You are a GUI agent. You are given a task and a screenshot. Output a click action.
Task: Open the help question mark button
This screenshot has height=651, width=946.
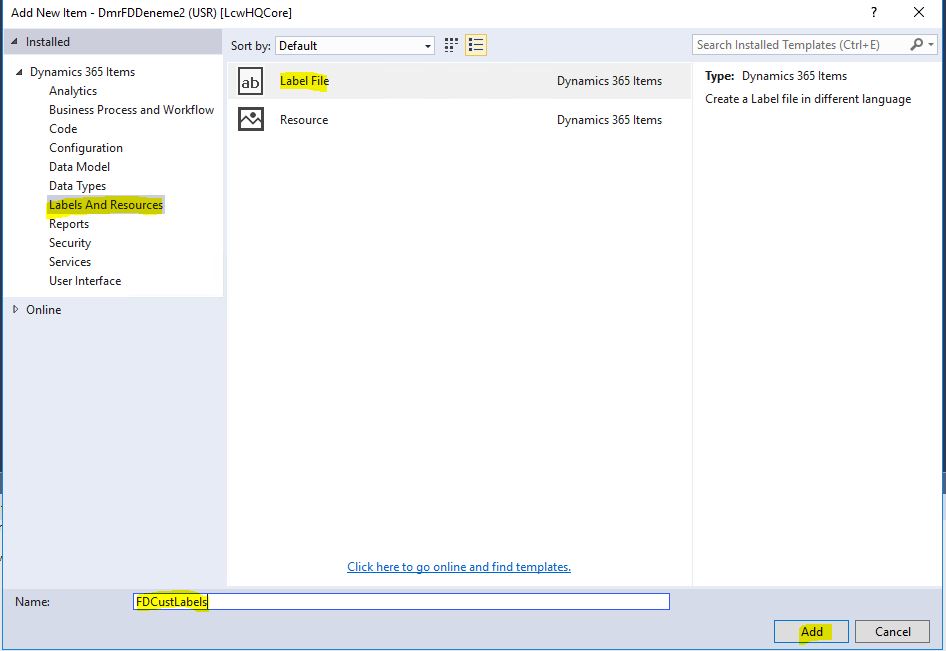tap(874, 13)
